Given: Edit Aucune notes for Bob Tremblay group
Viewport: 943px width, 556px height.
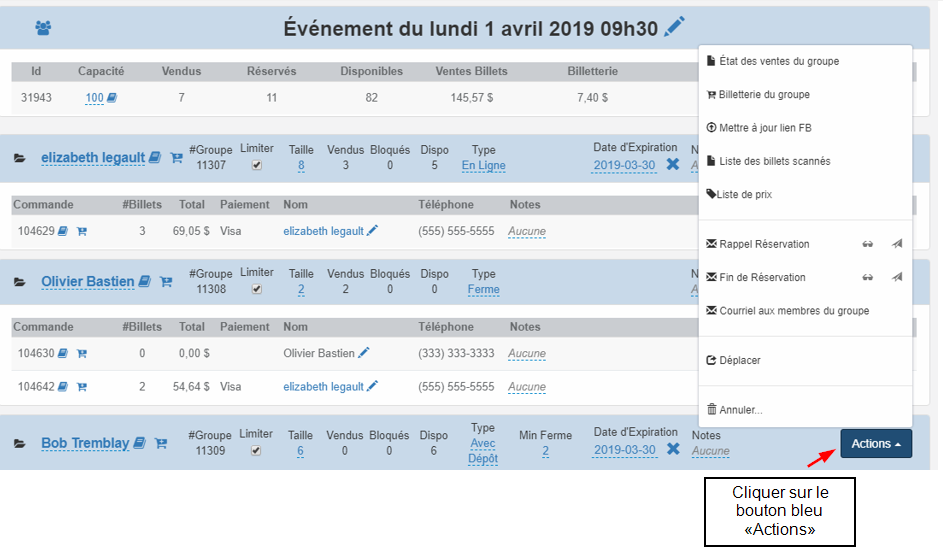Looking at the screenshot, I should coord(710,451).
